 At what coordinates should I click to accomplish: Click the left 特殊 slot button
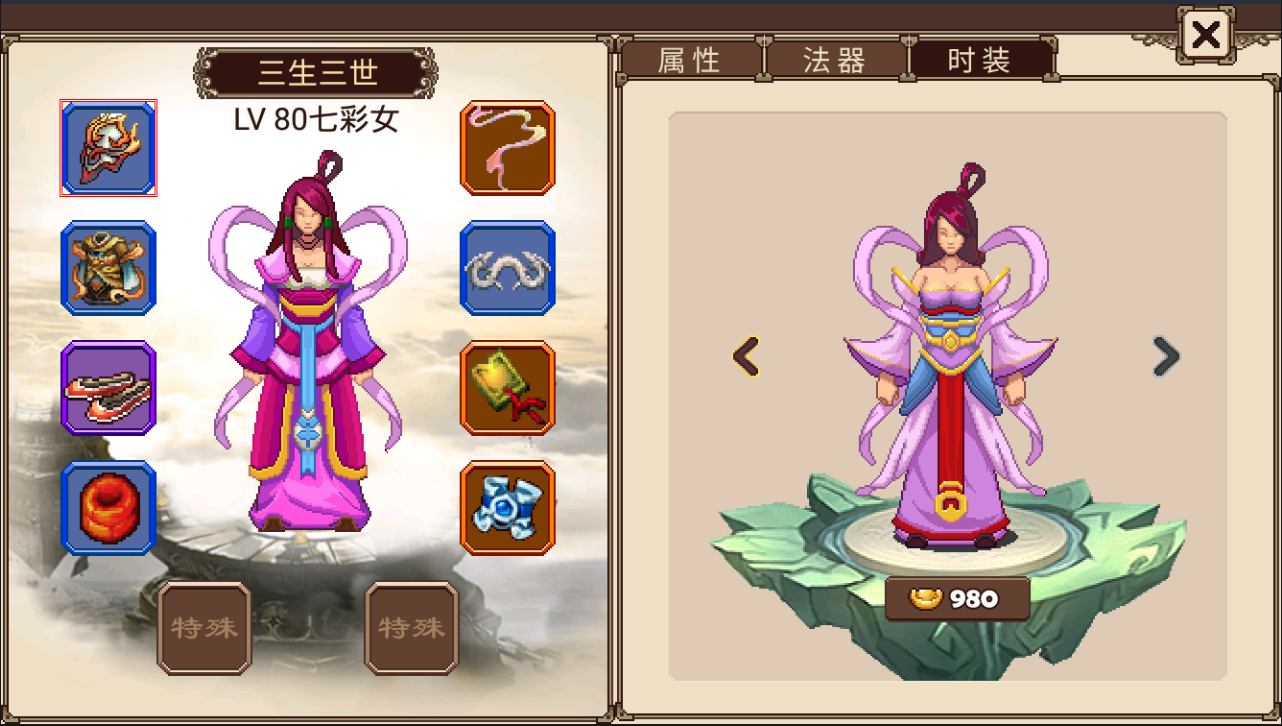[x=204, y=628]
